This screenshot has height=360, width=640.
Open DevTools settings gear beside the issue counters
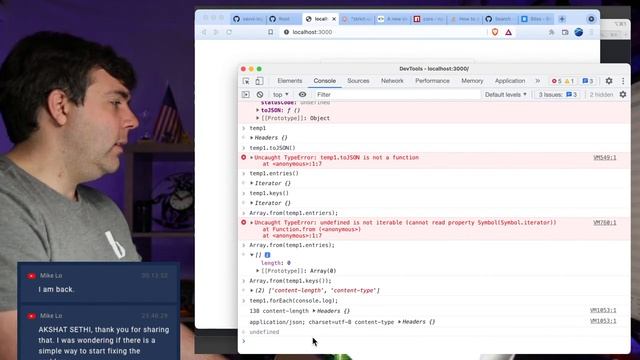(x=609, y=81)
